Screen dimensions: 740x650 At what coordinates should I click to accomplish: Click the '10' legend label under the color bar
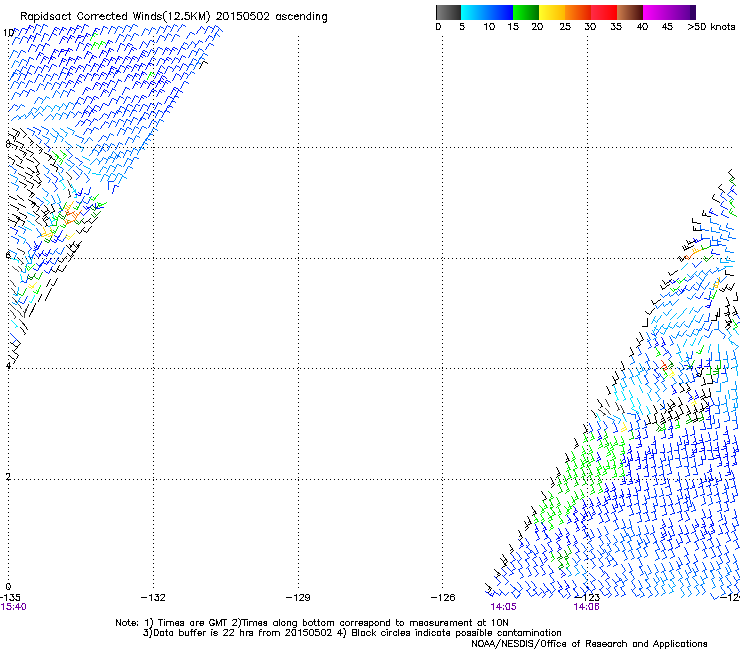[x=489, y=27]
